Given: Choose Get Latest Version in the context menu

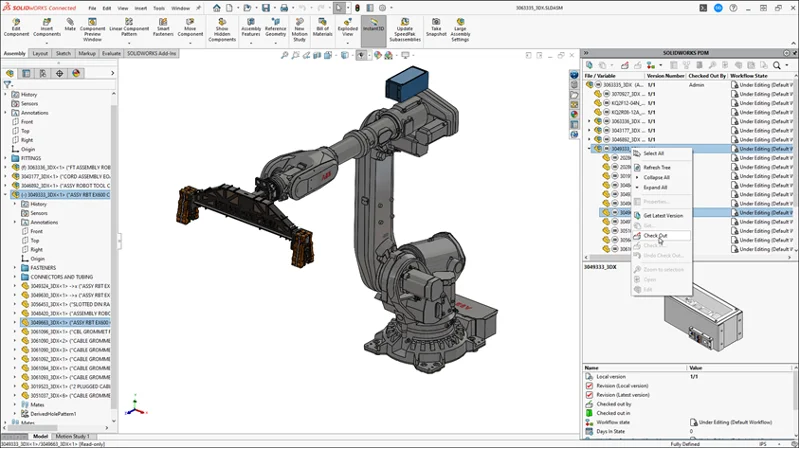Looking at the screenshot, I should point(662,215).
